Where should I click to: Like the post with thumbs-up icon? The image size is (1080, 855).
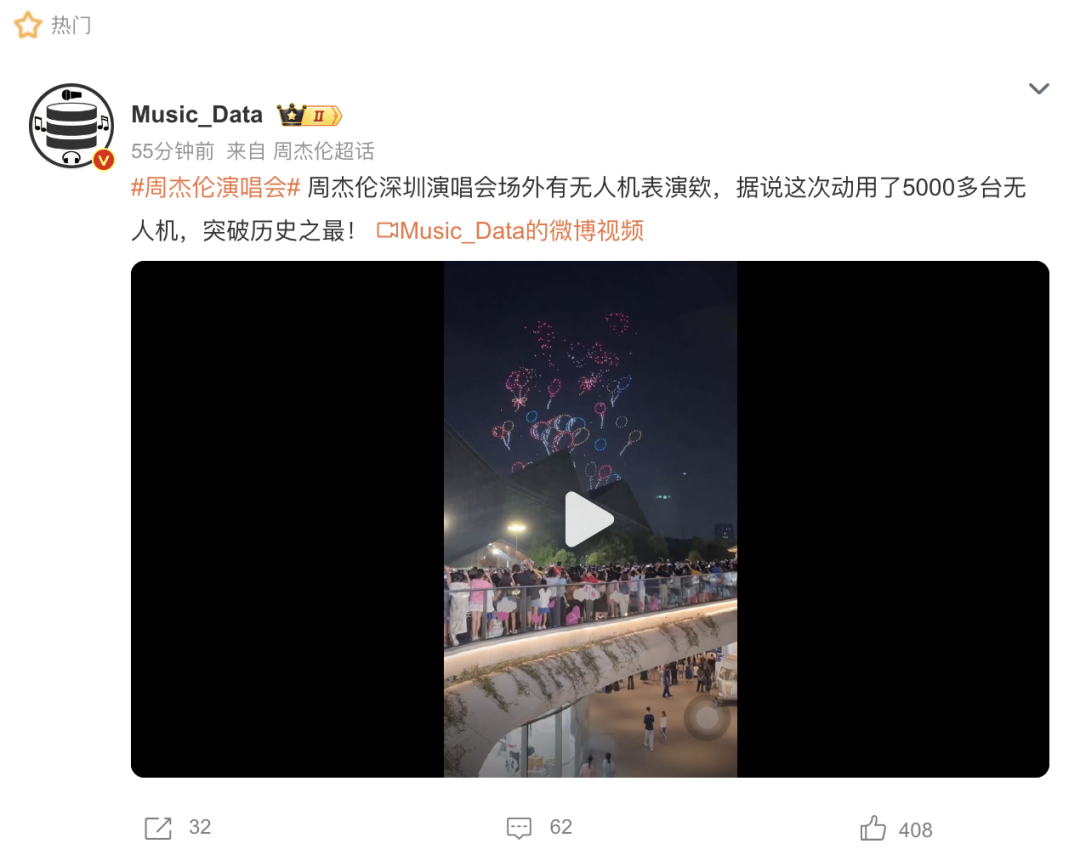873,827
